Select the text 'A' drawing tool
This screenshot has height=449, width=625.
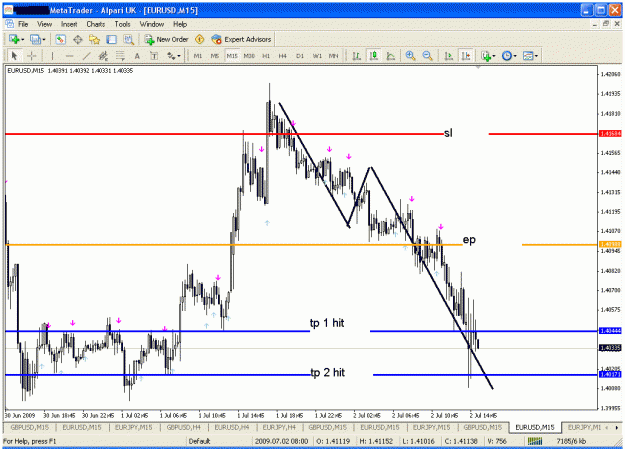click(x=137, y=56)
